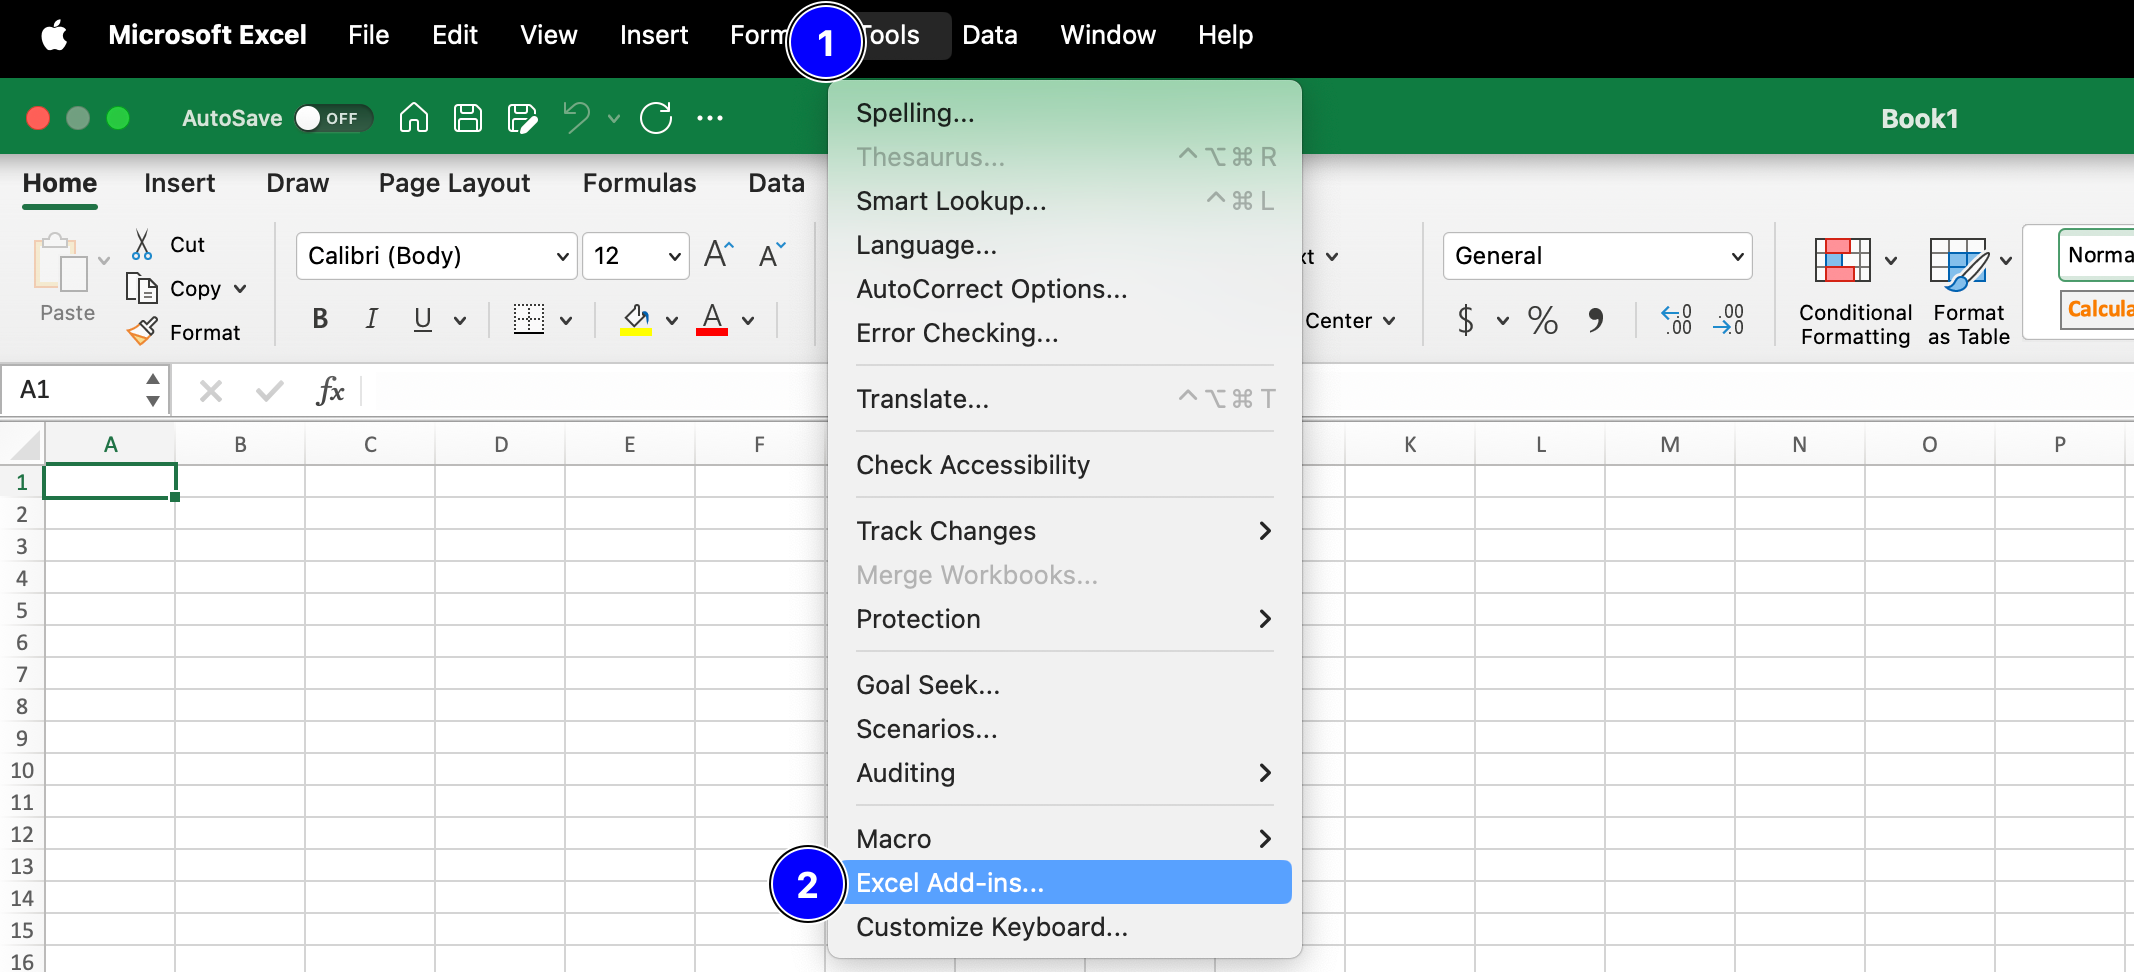Click the Increase Font Size icon
This screenshot has width=2134, height=972.
(718, 255)
